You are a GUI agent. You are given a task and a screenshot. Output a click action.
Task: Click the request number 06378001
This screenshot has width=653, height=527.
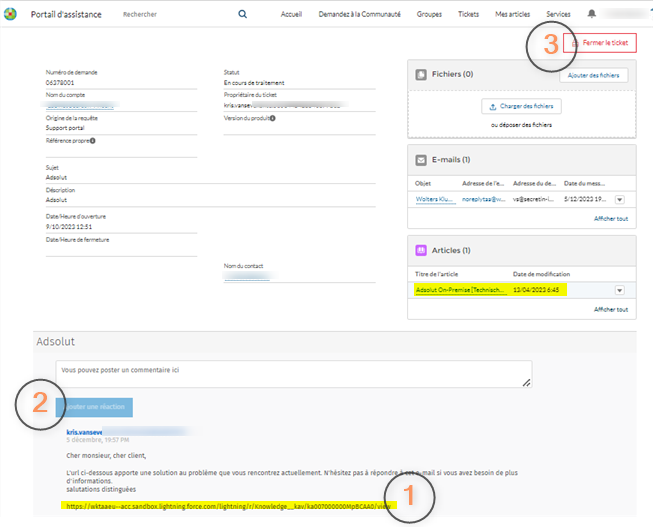click(60, 83)
